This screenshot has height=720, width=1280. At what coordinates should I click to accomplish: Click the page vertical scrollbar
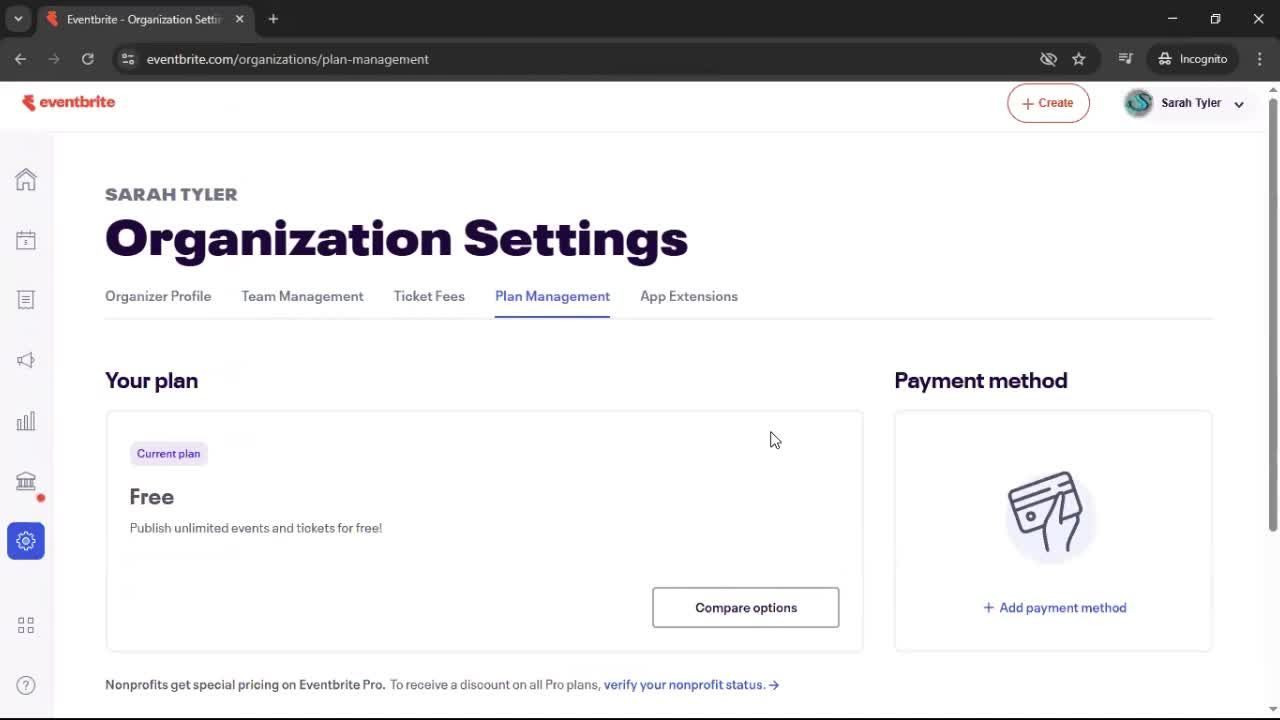point(1273,314)
